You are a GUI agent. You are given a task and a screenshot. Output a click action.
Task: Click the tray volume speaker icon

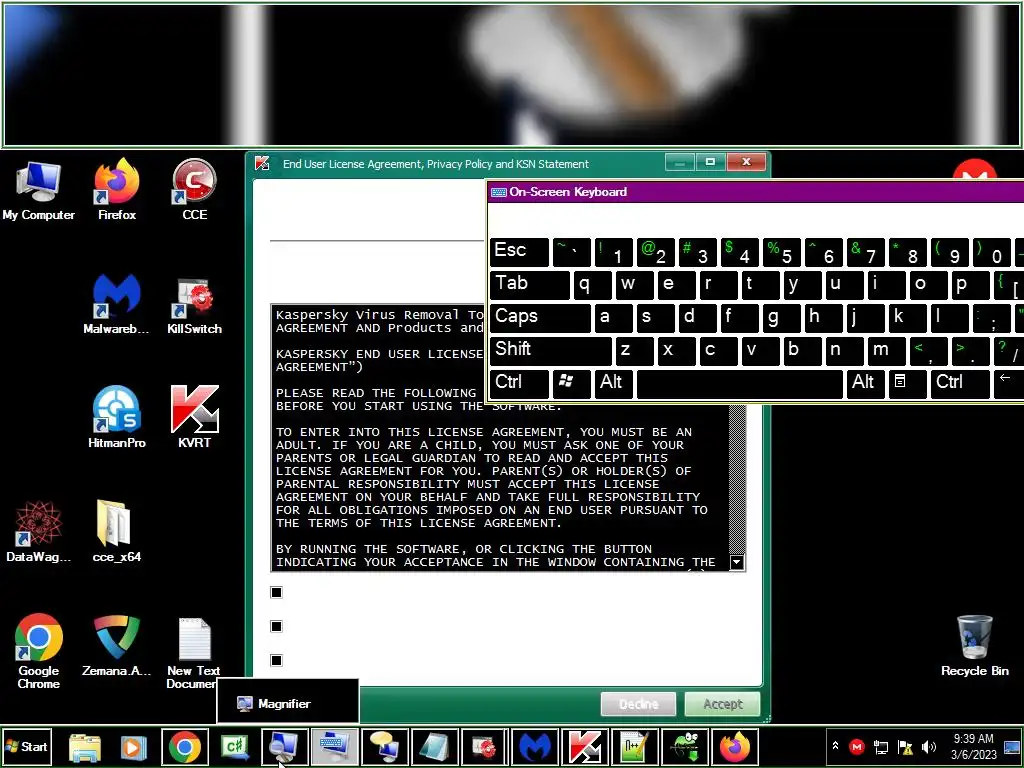928,747
